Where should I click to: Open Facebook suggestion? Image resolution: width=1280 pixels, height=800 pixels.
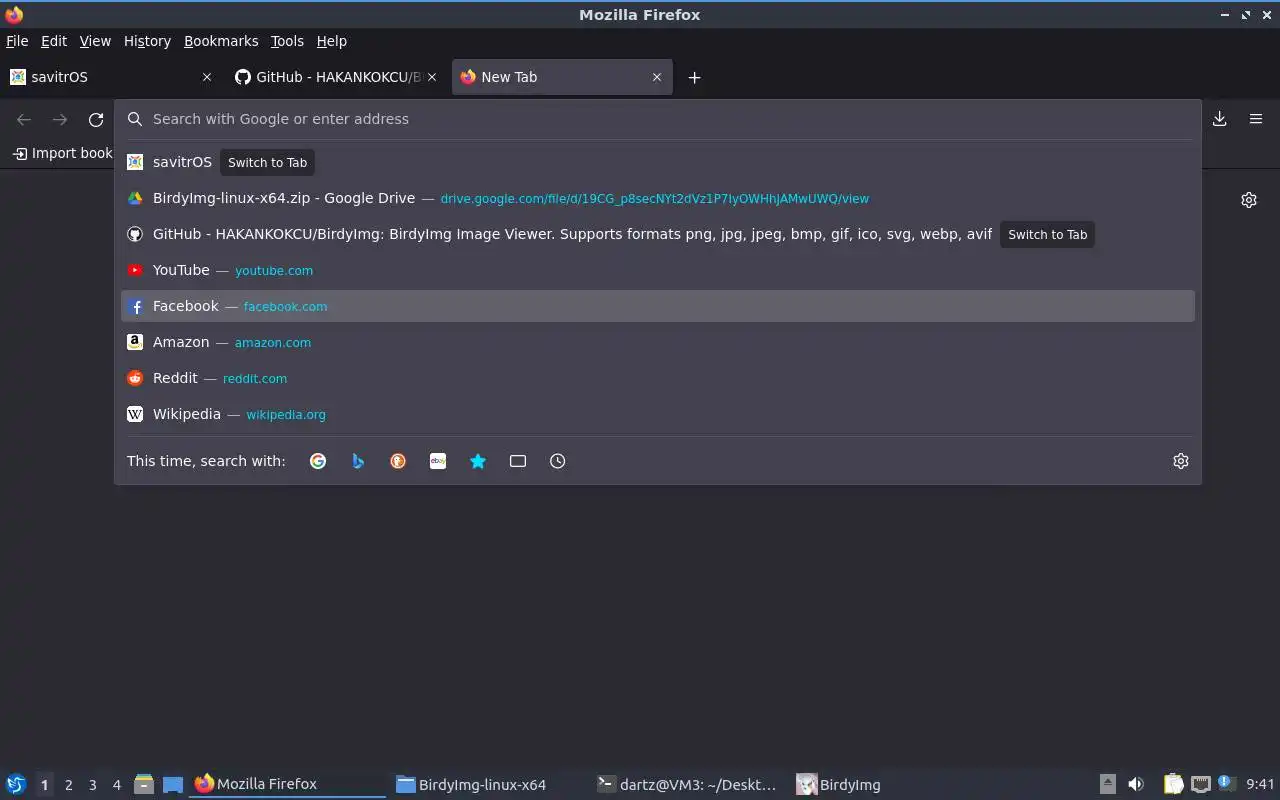658,306
